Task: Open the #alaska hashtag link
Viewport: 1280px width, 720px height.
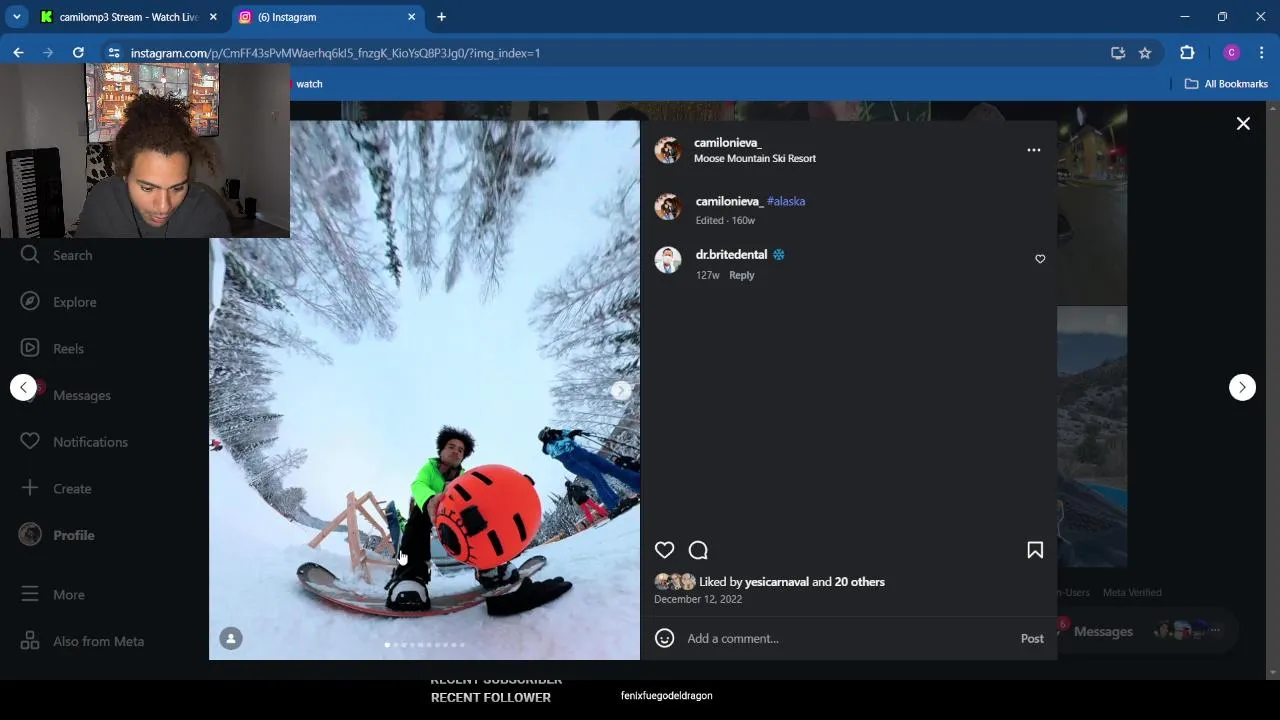Action: coord(786,201)
